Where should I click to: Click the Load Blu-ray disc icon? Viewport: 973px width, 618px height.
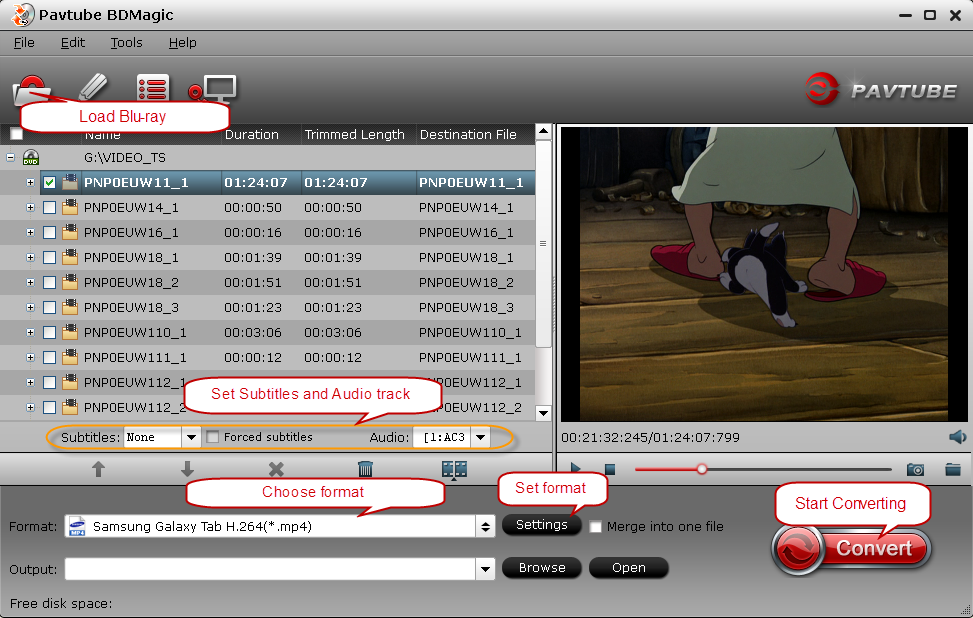(31, 89)
